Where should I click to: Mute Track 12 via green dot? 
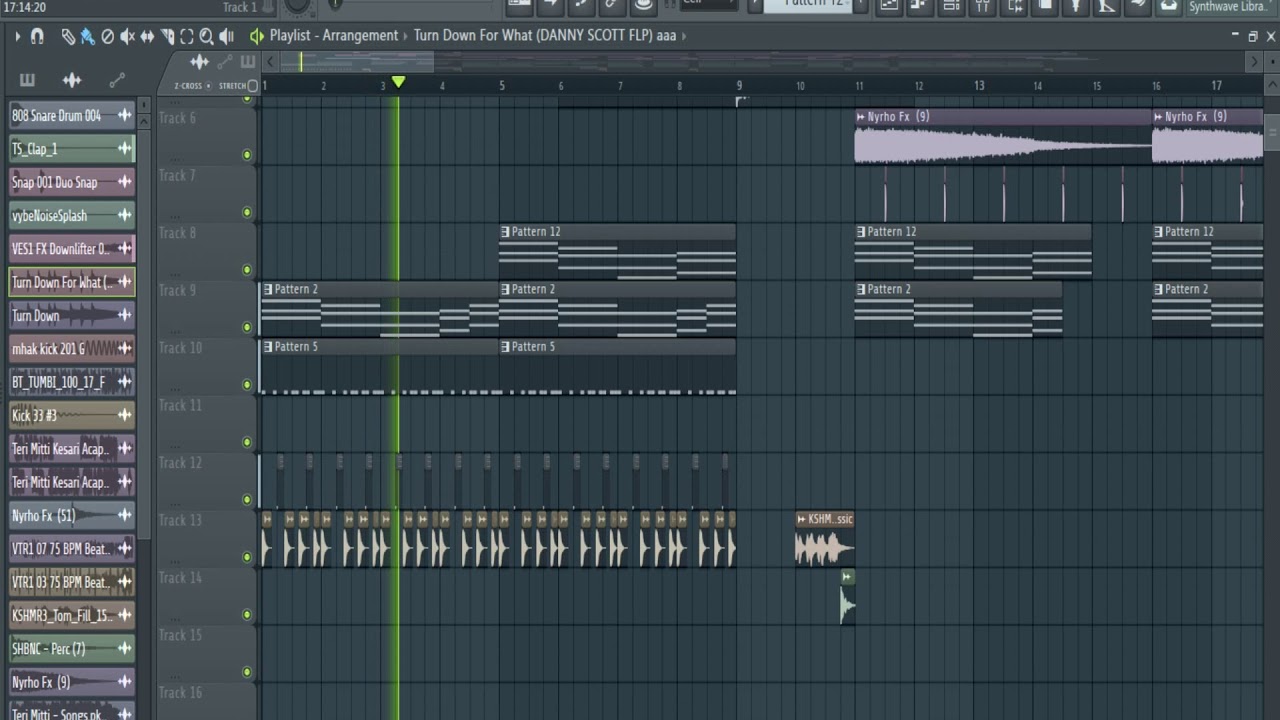pyautogui.click(x=247, y=500)
